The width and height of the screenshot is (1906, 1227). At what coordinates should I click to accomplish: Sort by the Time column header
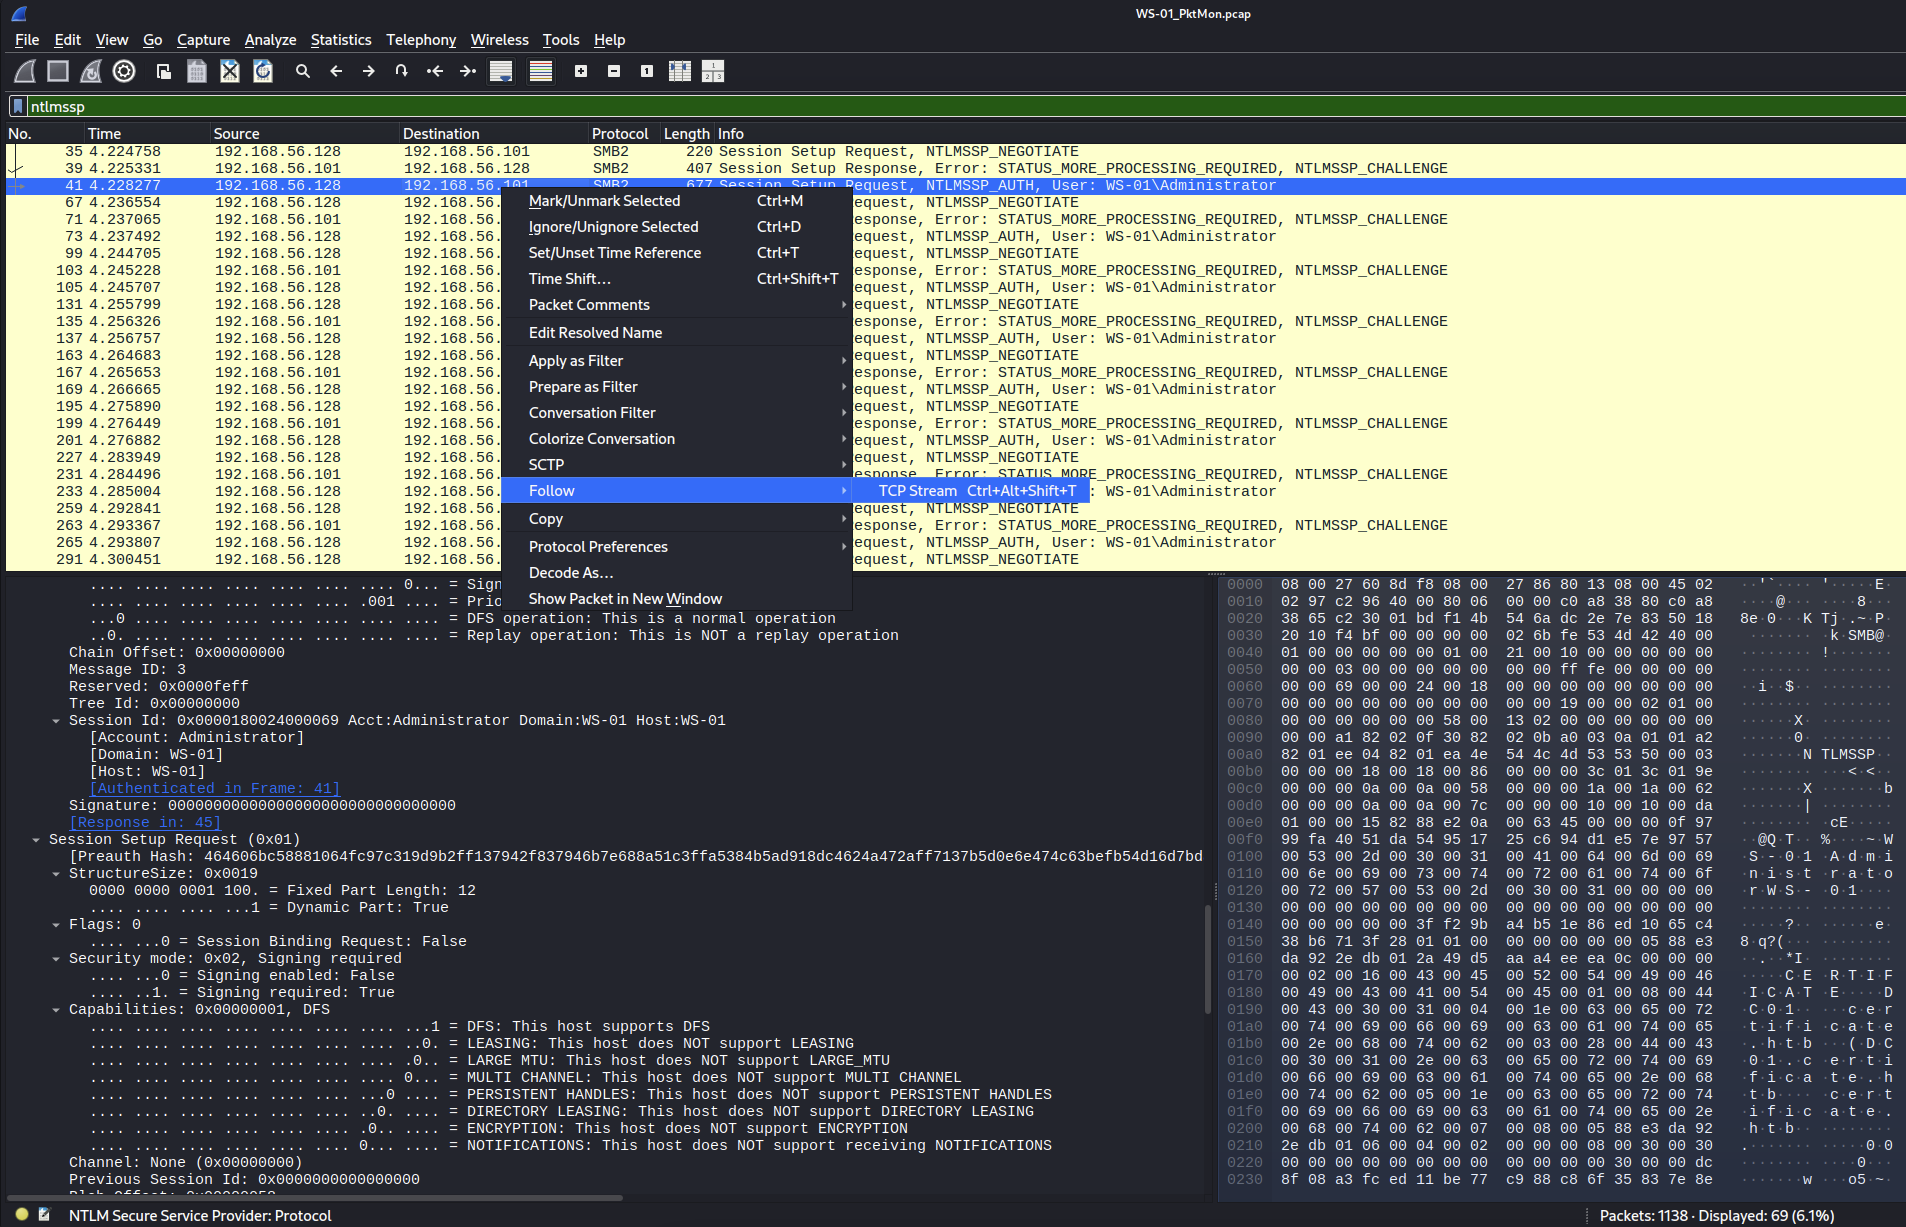tap(146, 134)
